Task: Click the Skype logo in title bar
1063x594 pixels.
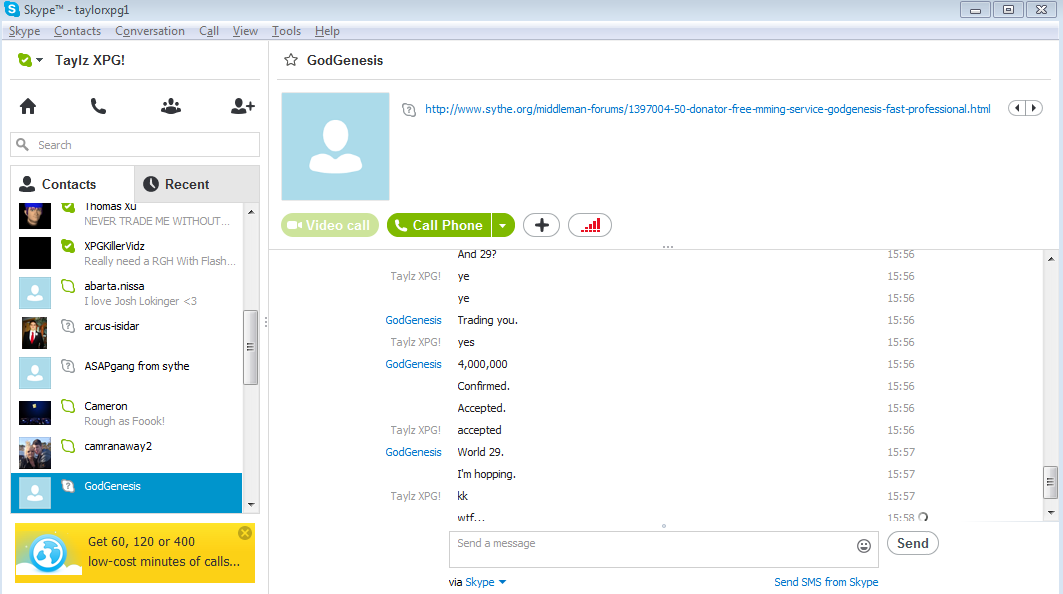Action: tap(12, 9)
